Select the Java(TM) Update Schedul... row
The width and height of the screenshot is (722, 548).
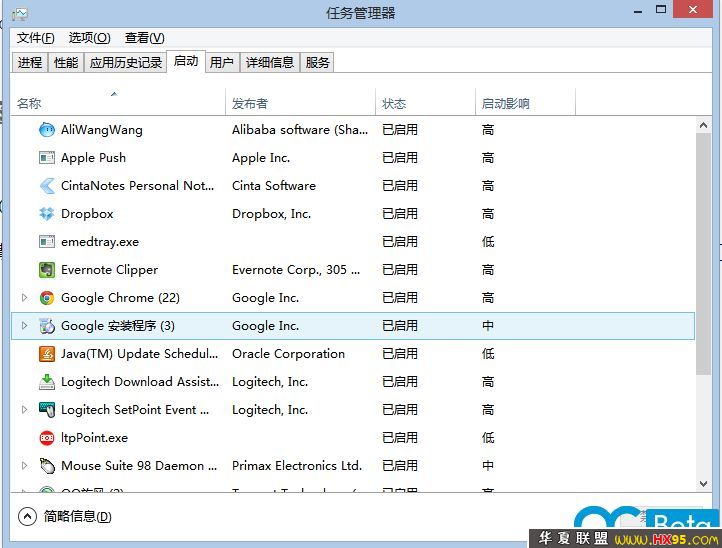(352, 354)
